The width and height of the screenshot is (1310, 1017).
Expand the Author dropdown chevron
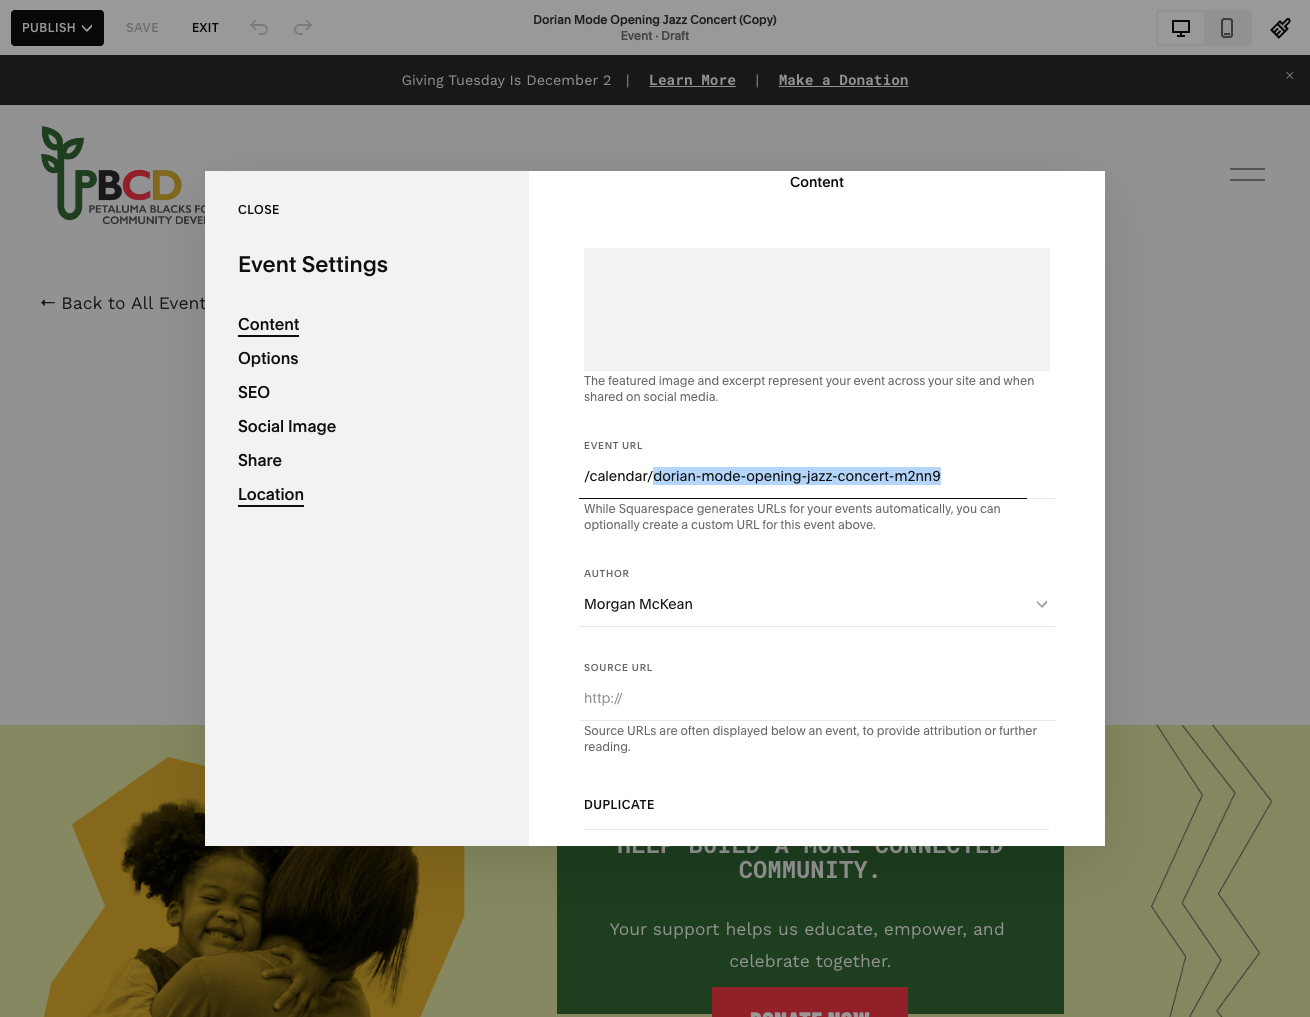point(1042,604)
